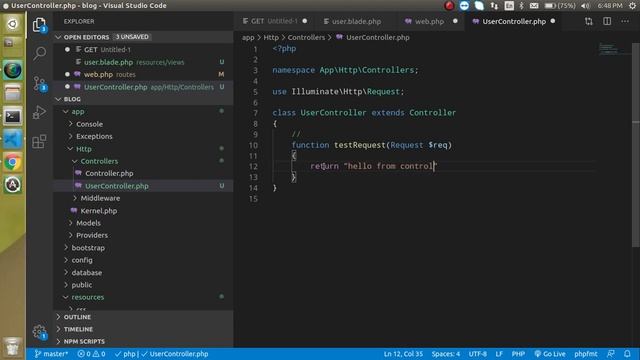Click the Controllers breadcrumb segment
The height and width of the screenshot is (360, 640).
(x=306, y=38)
